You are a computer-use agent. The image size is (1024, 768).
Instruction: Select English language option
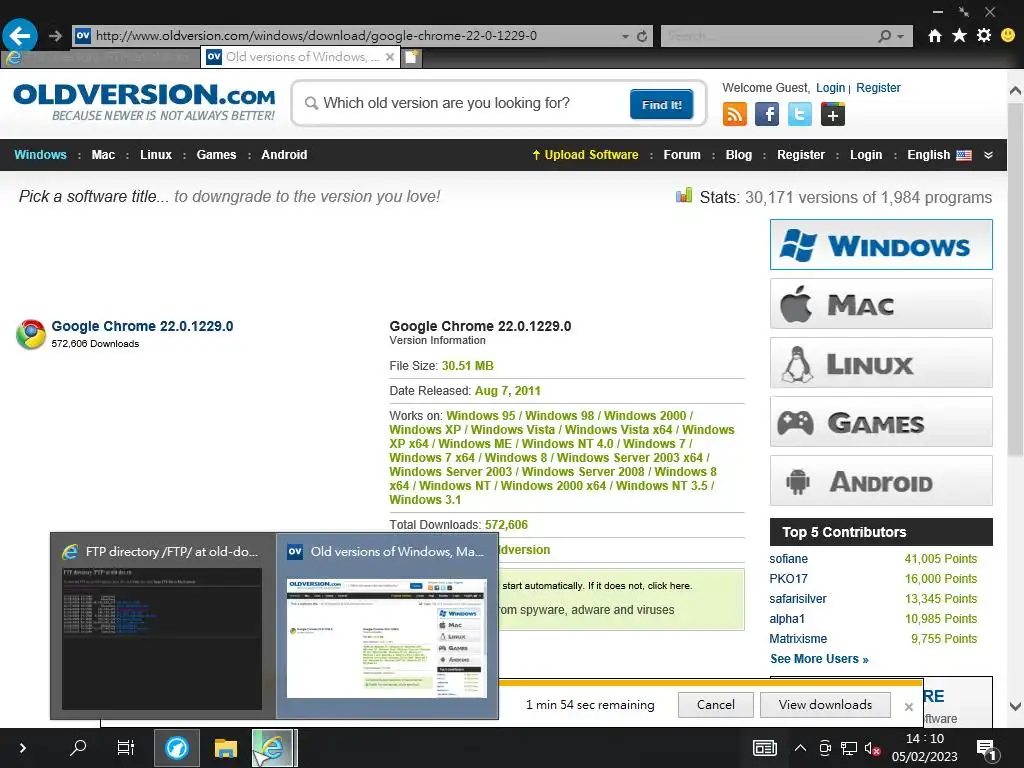point(939,155)
